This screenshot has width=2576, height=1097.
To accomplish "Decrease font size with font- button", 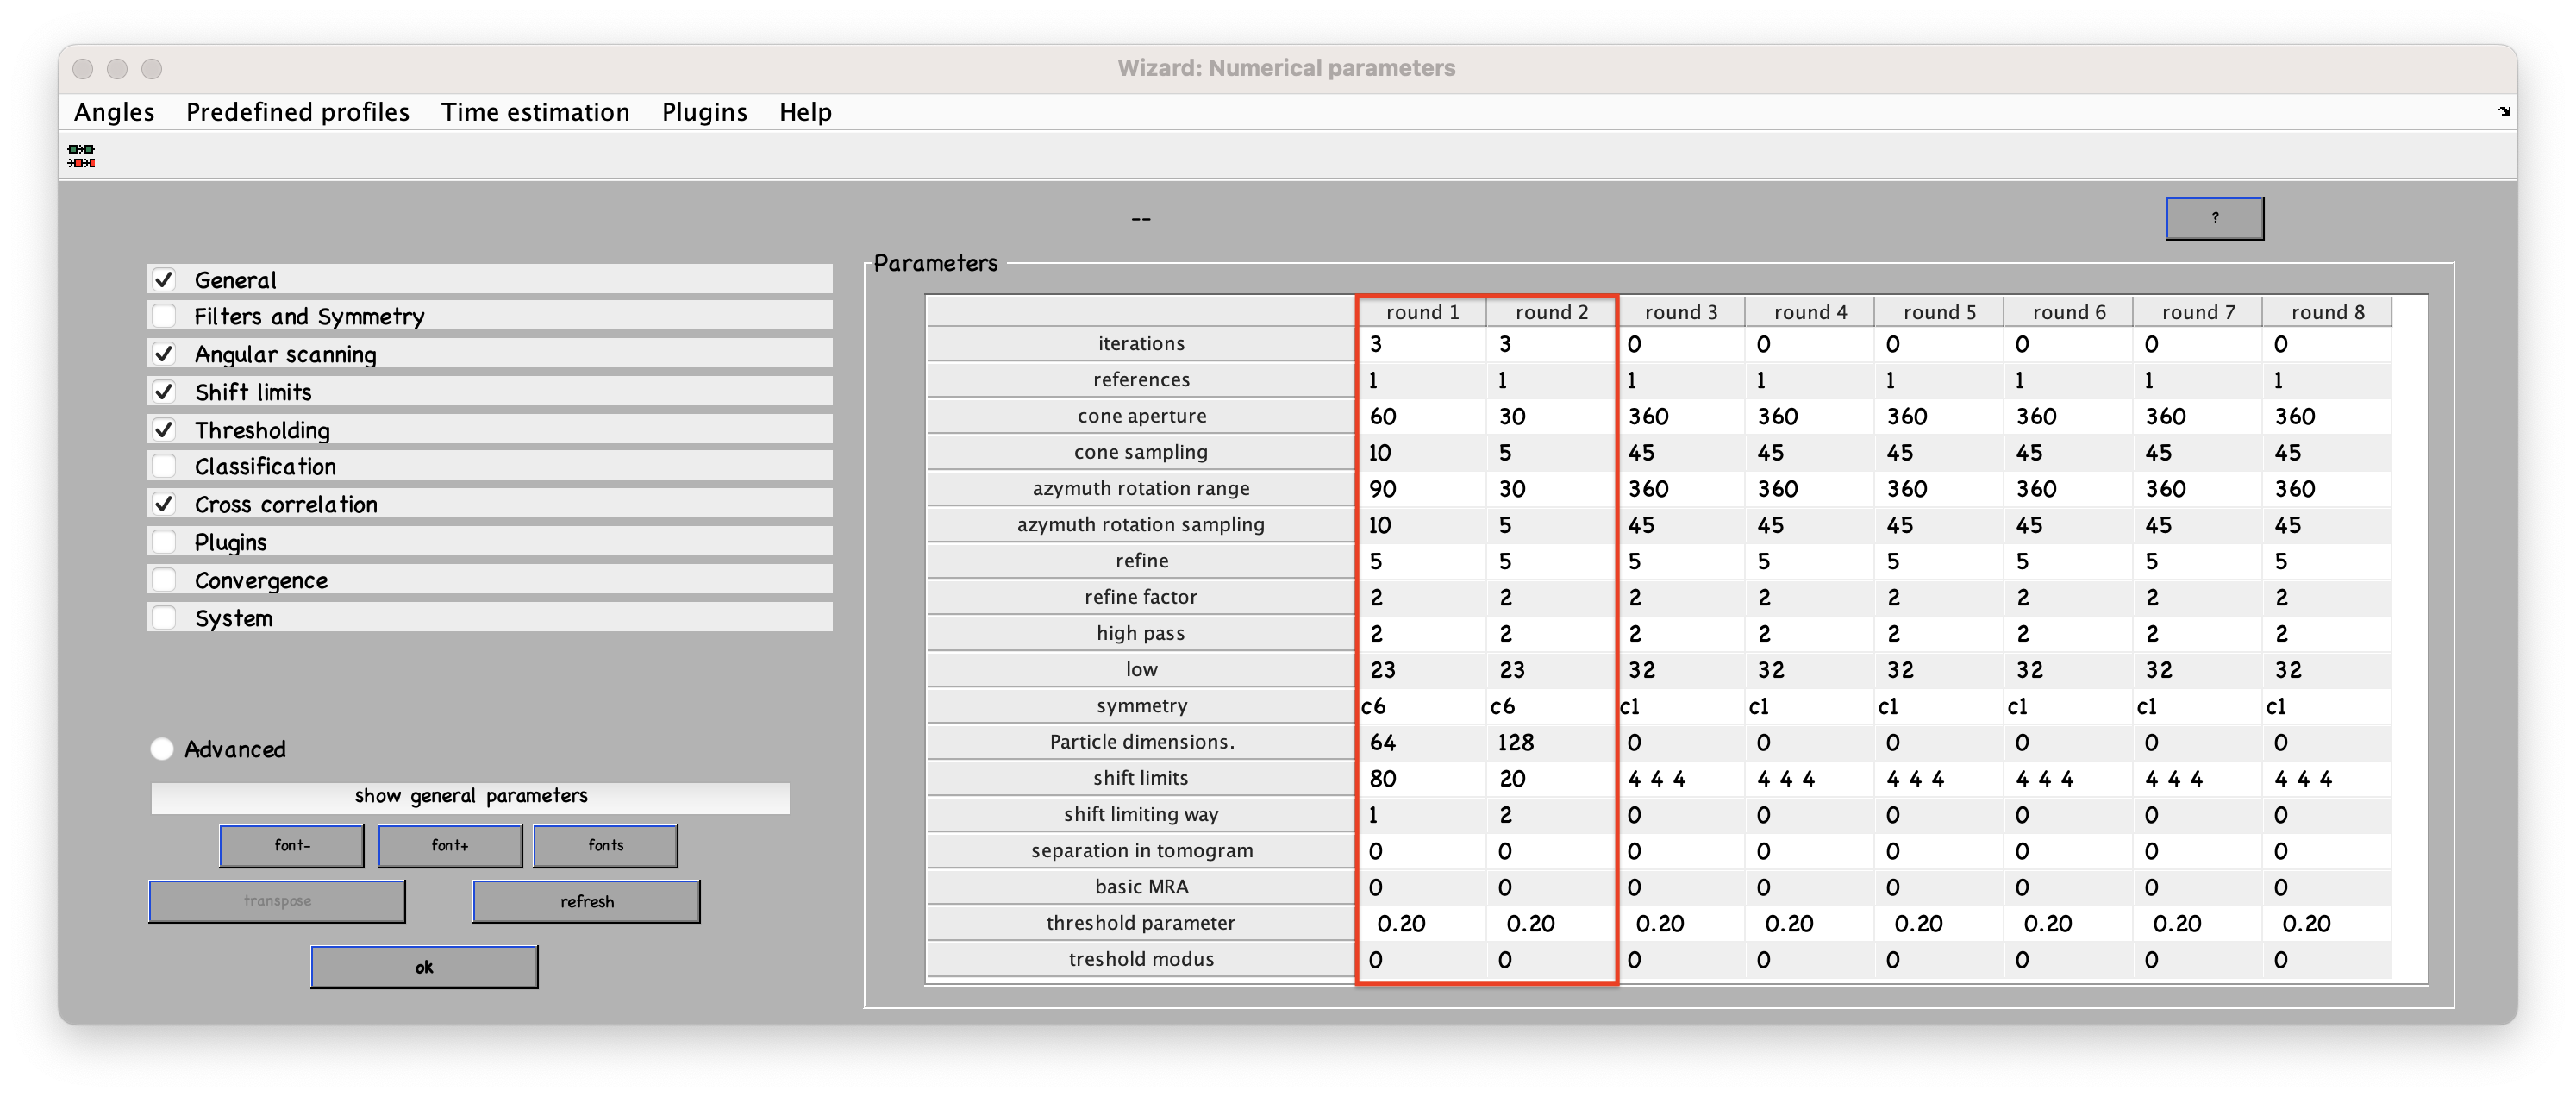I will point(292,846).
